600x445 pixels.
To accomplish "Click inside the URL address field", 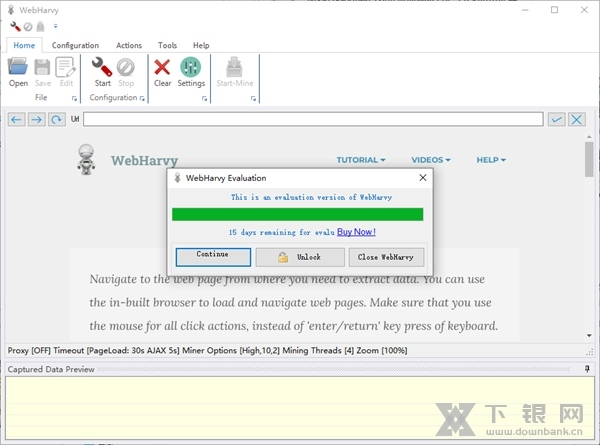I will [x=313, y=119].
